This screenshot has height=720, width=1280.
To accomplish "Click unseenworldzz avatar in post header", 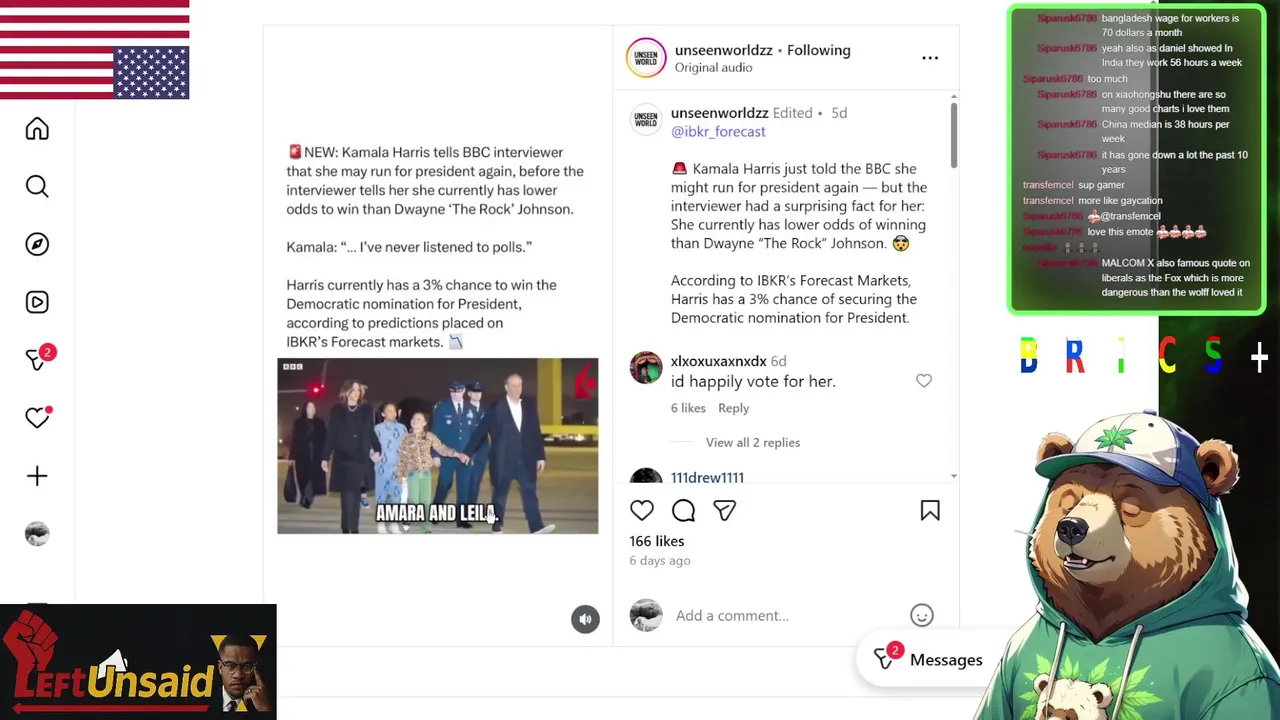I will point(646,58).
